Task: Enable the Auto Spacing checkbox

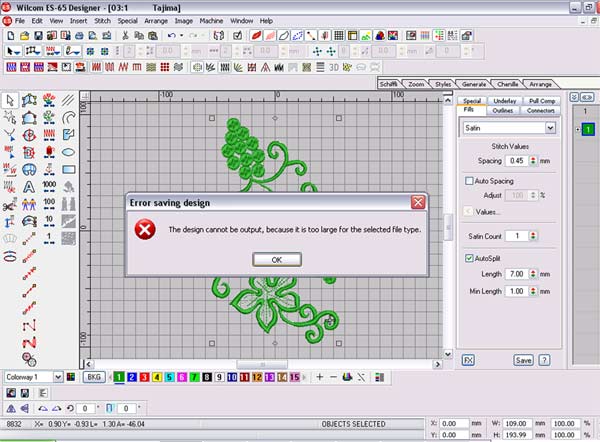Action: 470,181
